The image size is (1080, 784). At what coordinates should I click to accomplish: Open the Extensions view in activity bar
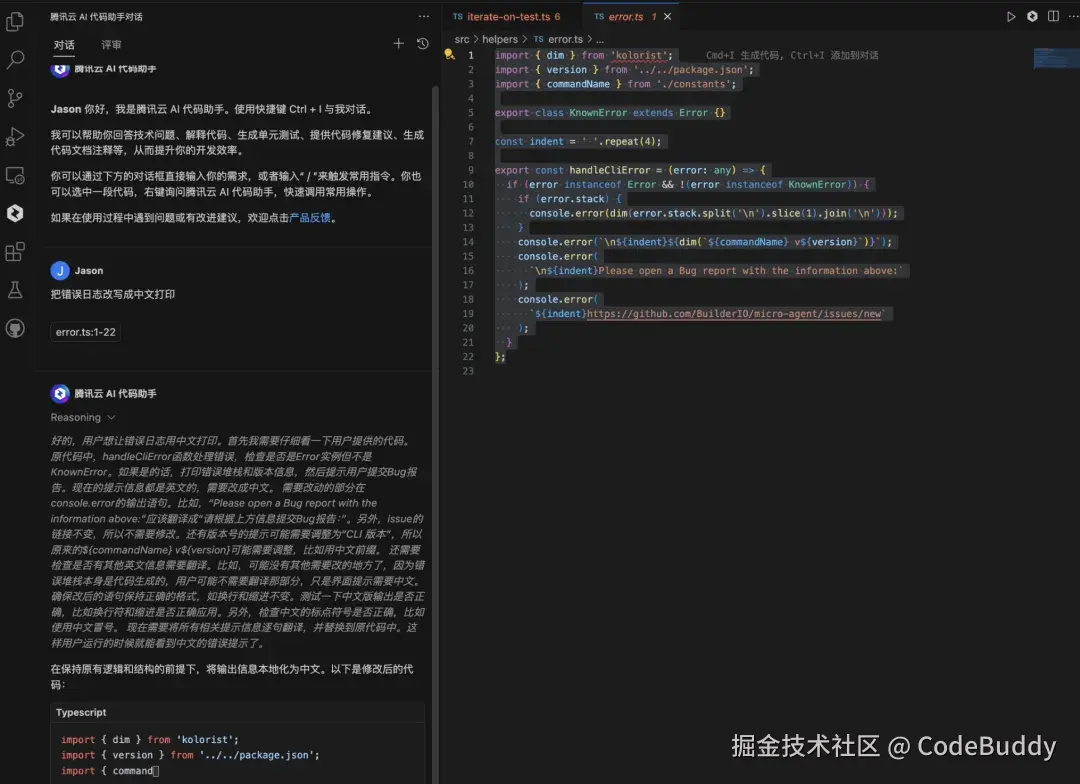(x=14, y=251)
